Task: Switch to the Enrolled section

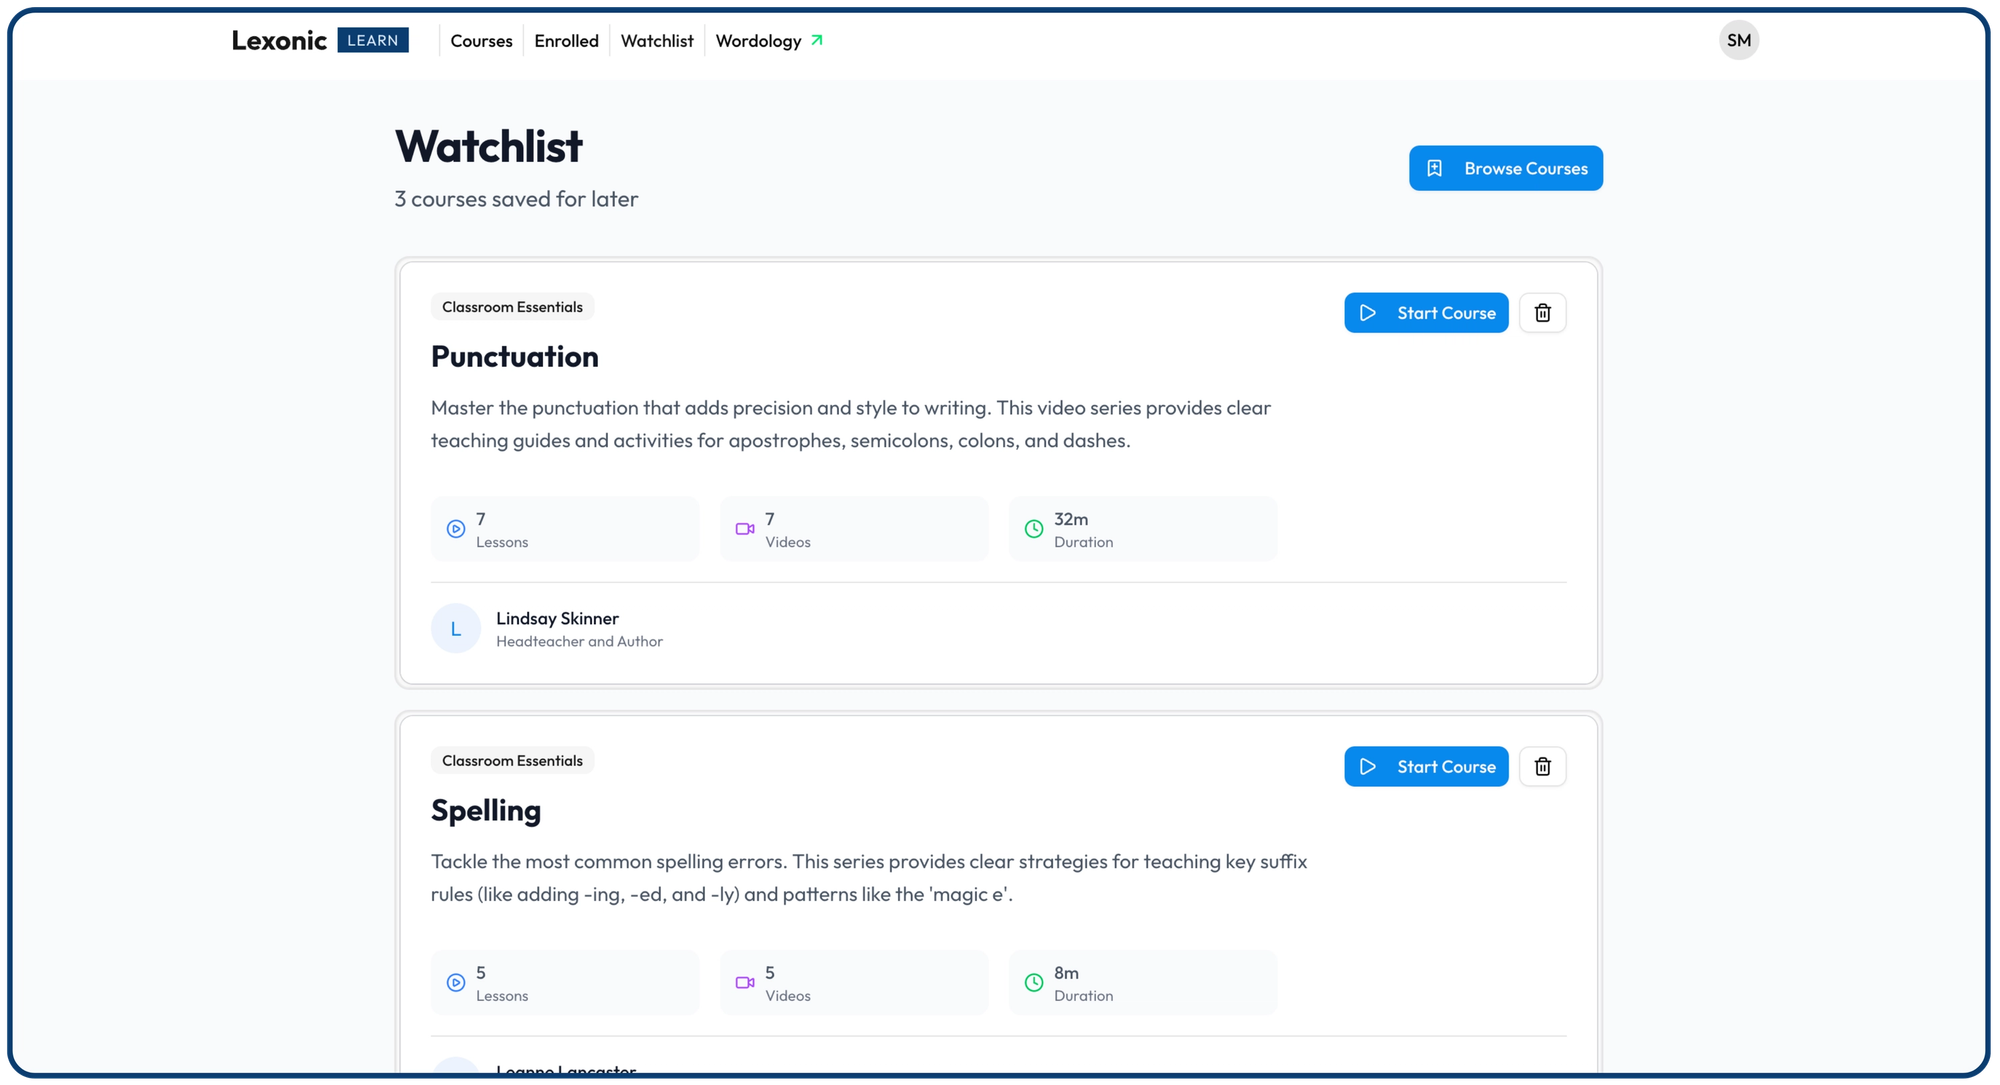Action: (566, 40)
